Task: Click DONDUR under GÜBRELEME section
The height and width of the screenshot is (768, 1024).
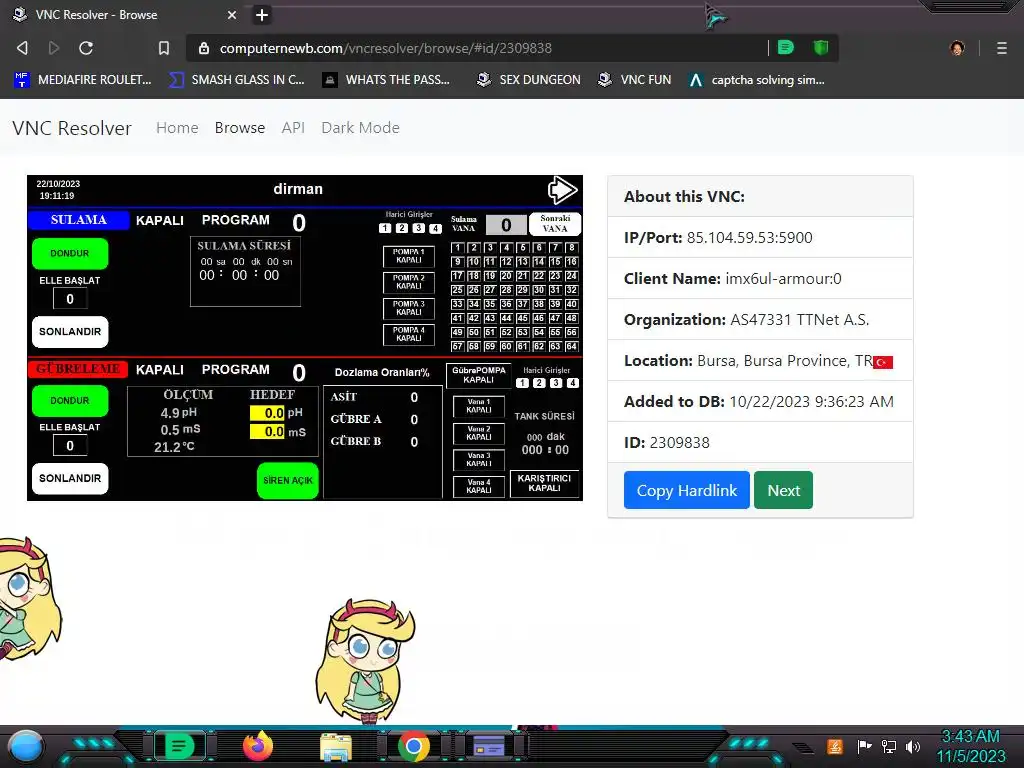Action: coord(70,400)
